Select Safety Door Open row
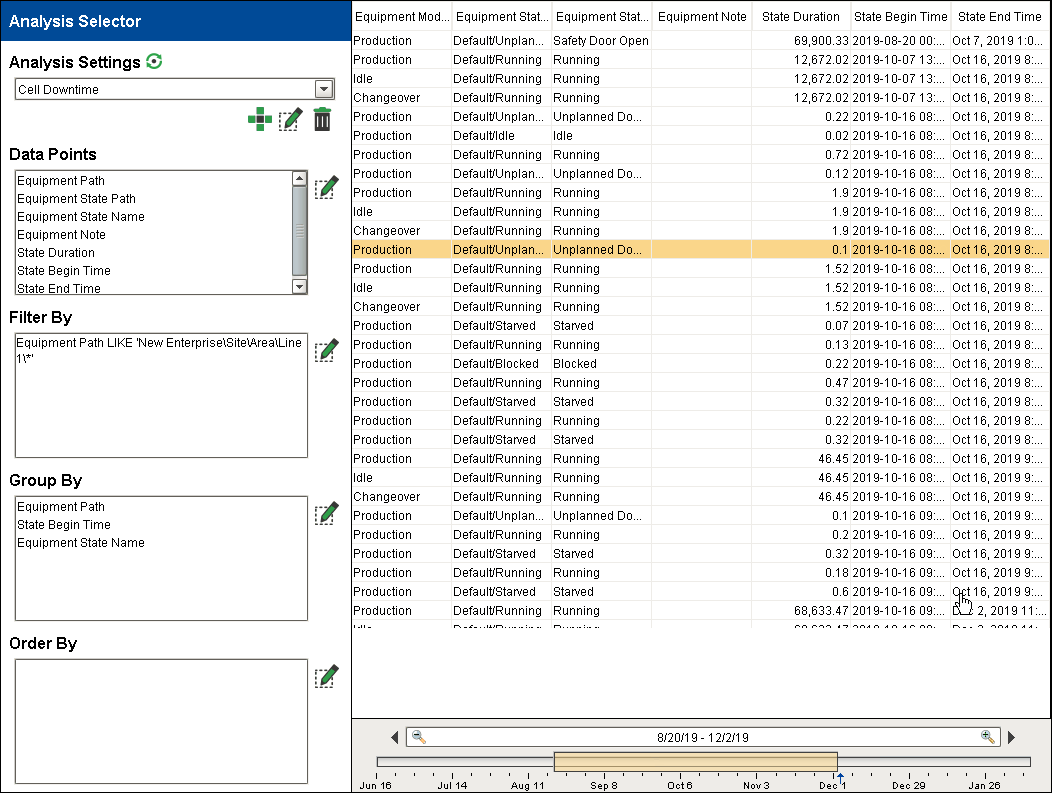This screenshot has height=793, width=1052. (600, 41)
